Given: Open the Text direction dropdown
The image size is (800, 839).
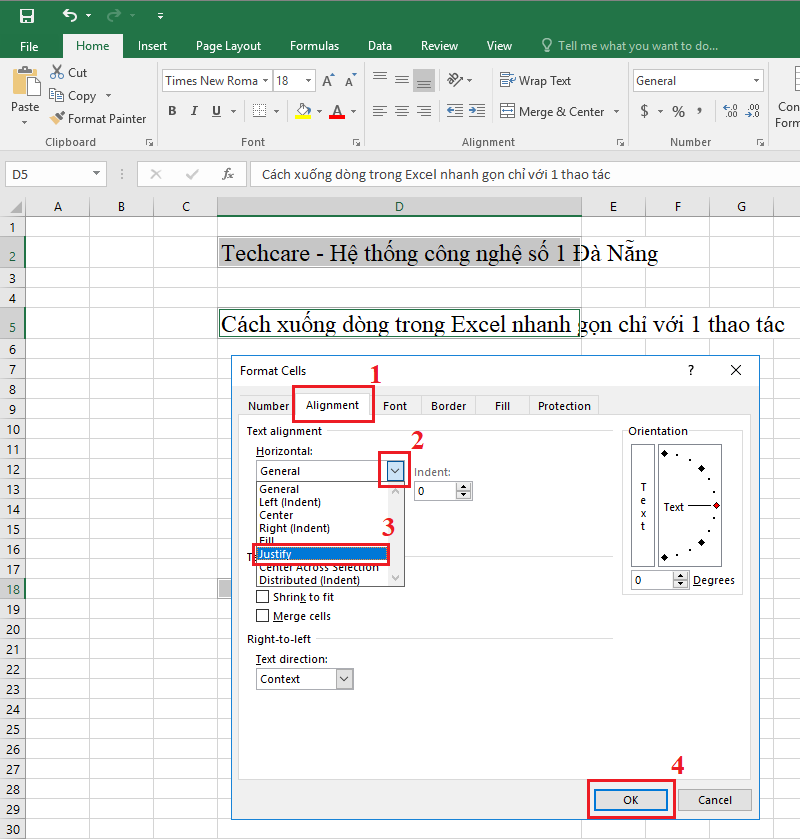Looking at the screenshot, I should [x=344, y=678].
